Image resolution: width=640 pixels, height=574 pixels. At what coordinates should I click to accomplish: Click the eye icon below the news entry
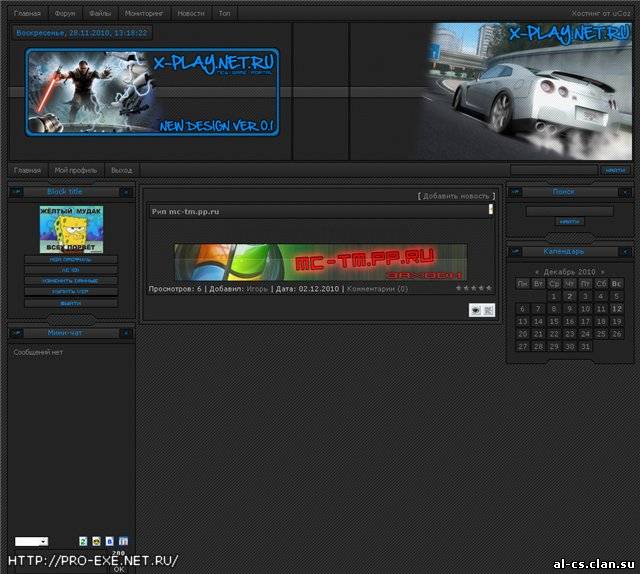tap(474, 310)
